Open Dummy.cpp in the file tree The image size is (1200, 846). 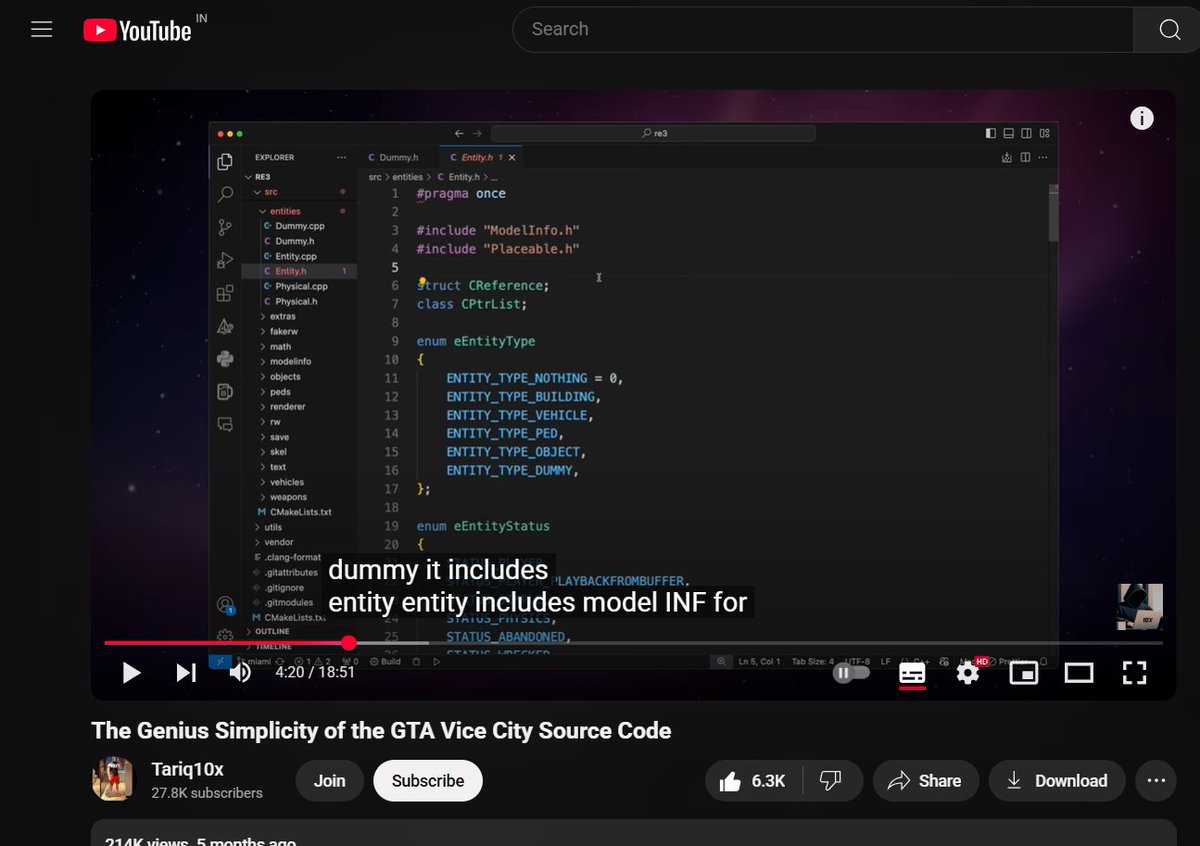[x=300, y=226]
